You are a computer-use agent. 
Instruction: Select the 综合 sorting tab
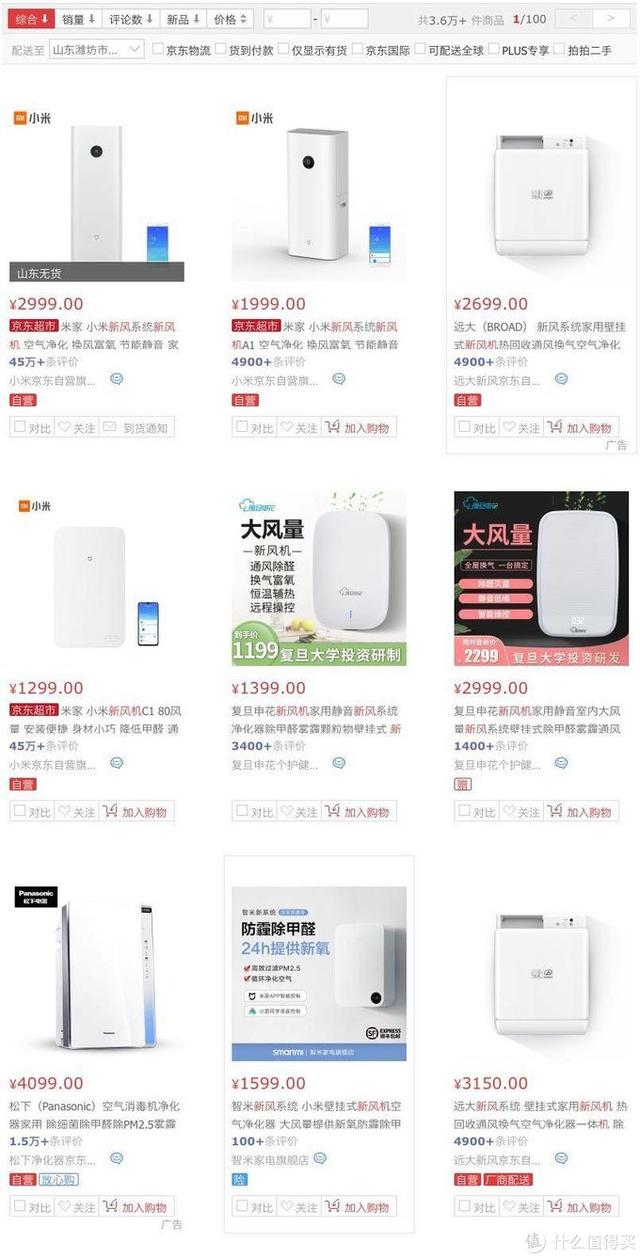point(30,19)
